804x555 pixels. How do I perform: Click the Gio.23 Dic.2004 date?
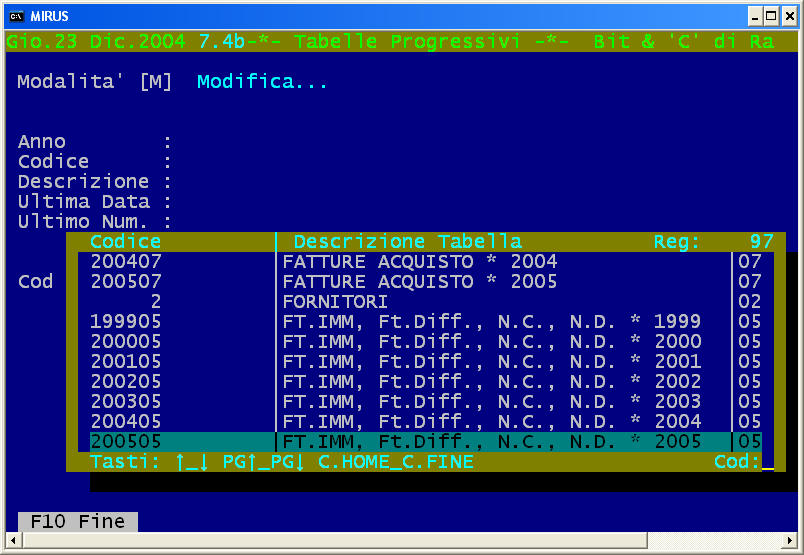(x=96, y=41)
